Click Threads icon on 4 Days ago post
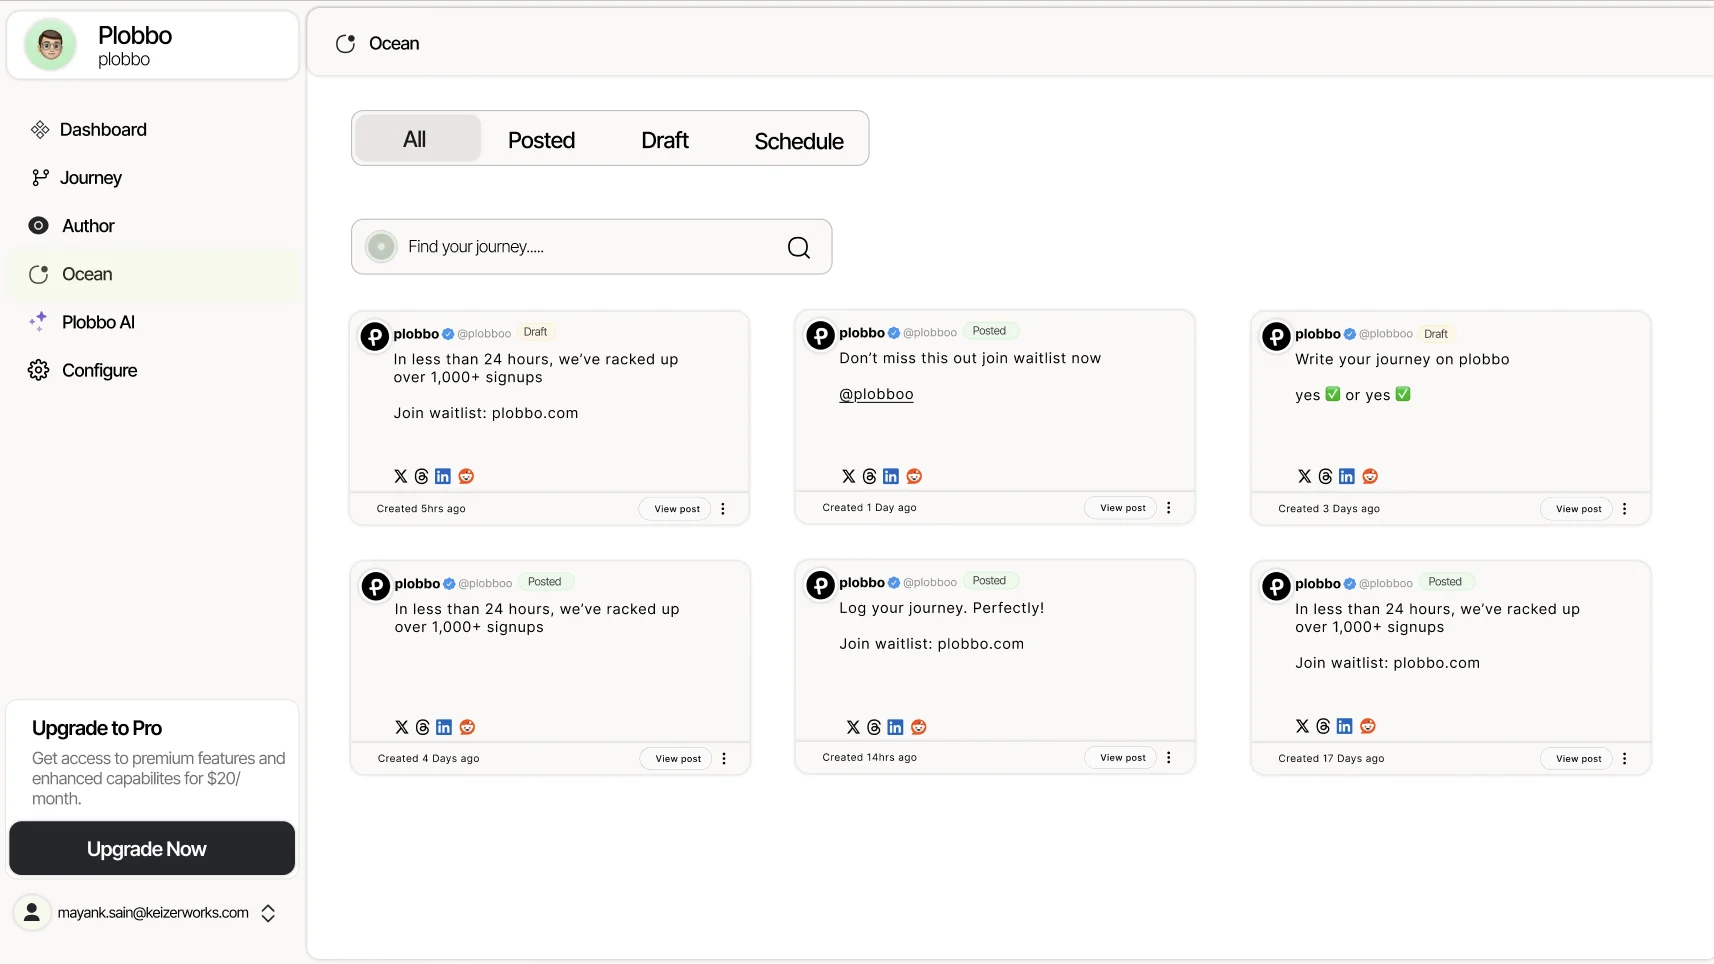The width and height of the screenshot is (1714, 964). (423, 727)
